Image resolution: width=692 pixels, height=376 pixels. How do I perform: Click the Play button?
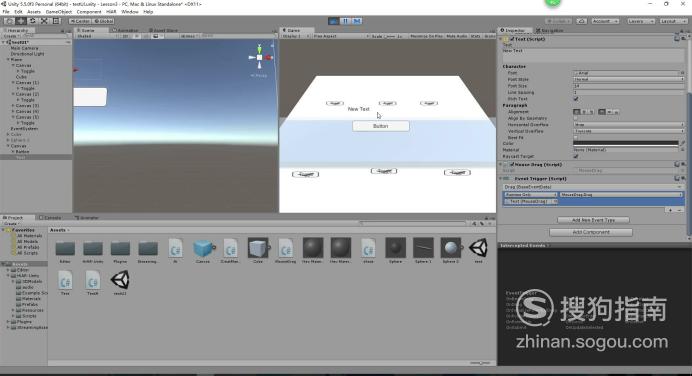point(334,21)
